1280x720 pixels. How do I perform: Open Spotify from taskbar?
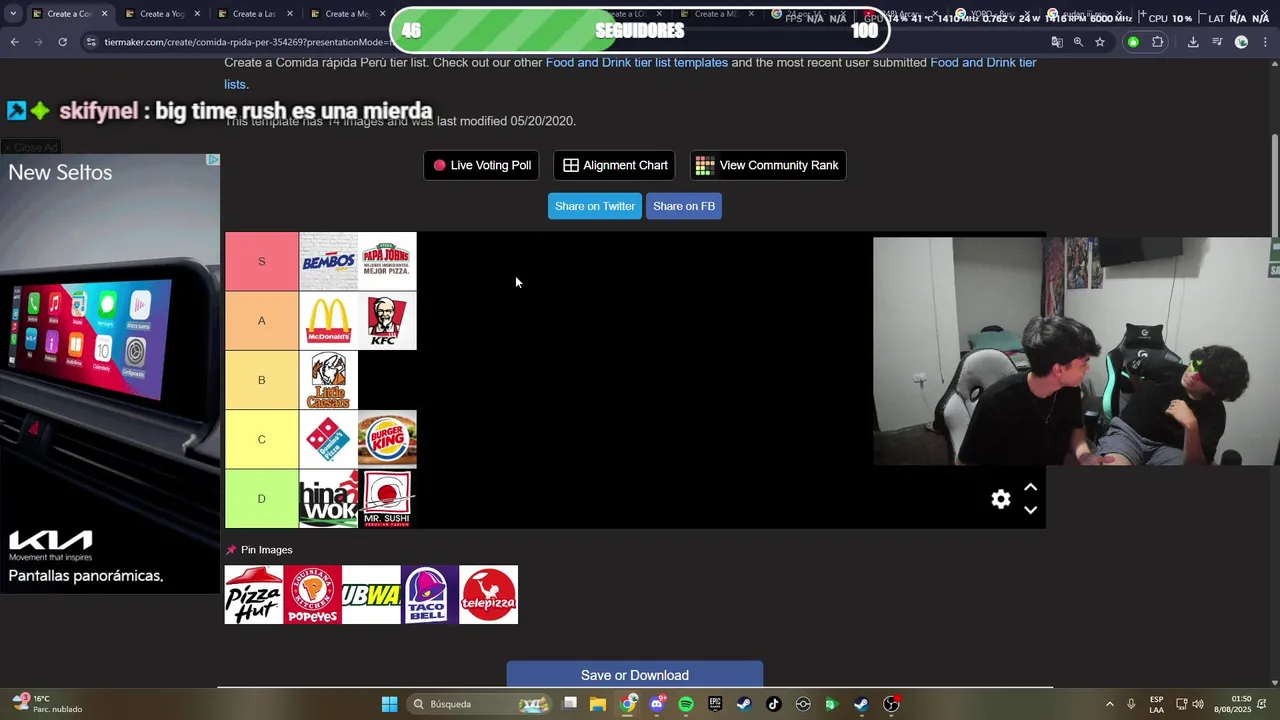[686, 704]
